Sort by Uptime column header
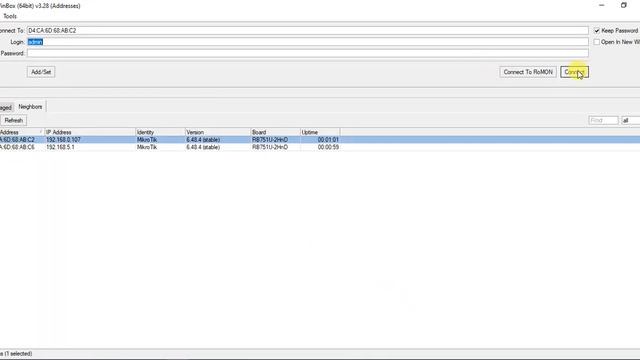The image size is (640, 360). tap(320, 132)
